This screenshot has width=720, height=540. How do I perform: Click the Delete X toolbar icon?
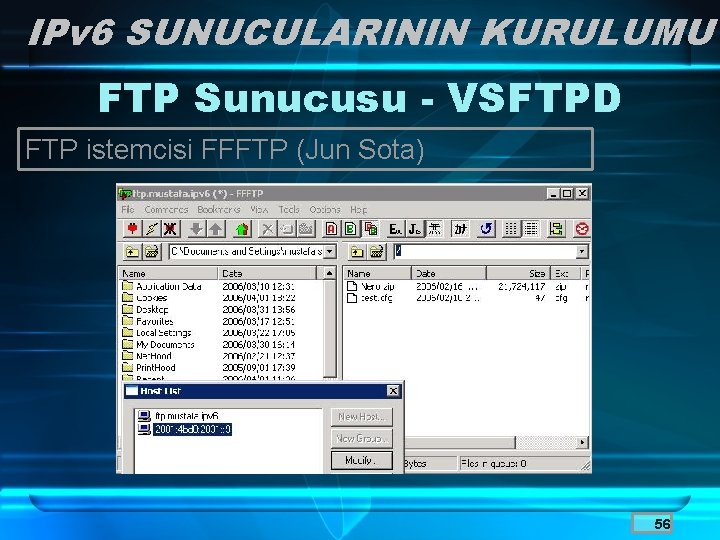267,229
